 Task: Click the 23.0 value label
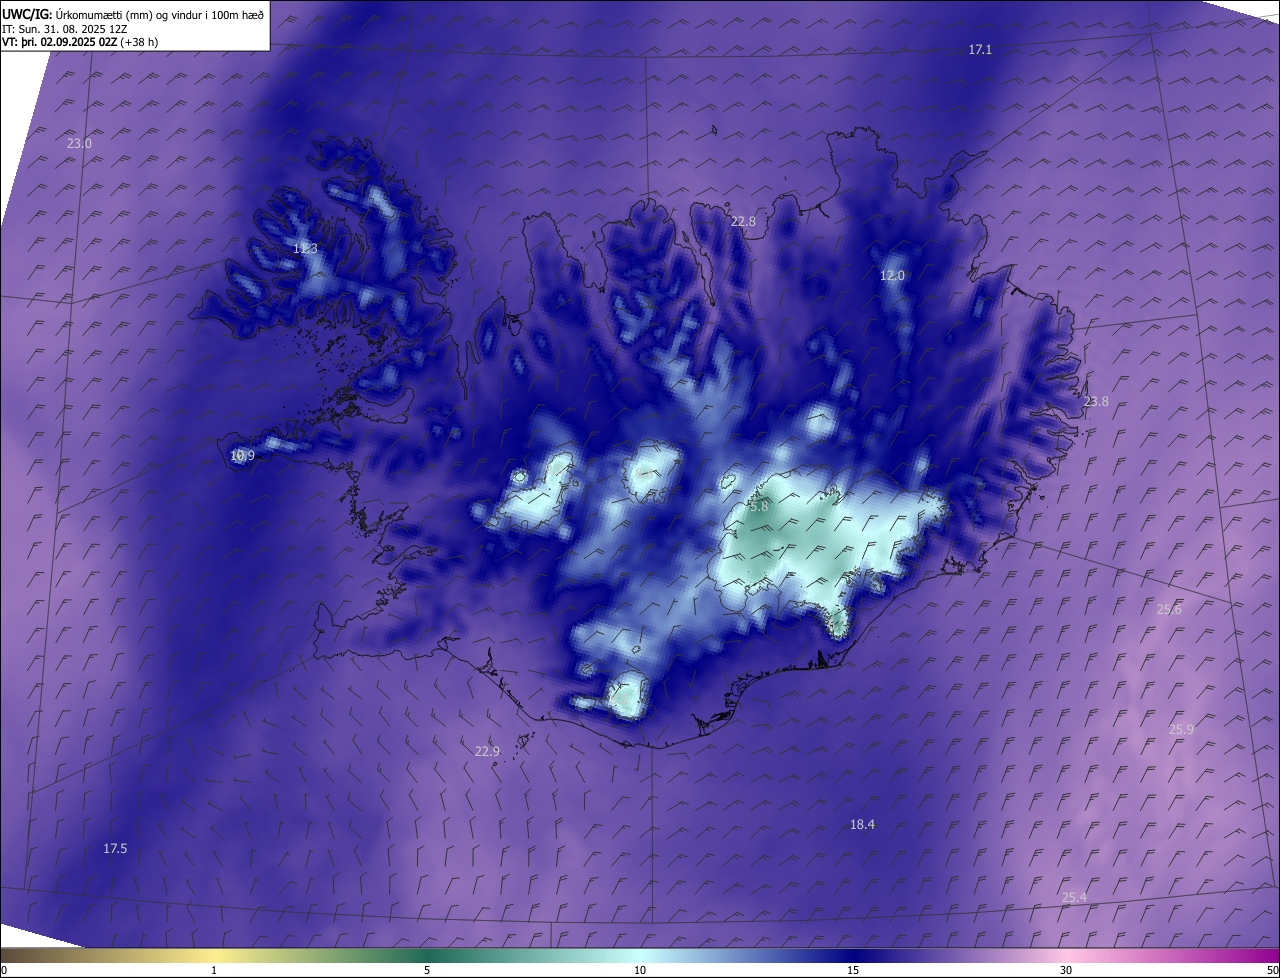tap(79, 143)
